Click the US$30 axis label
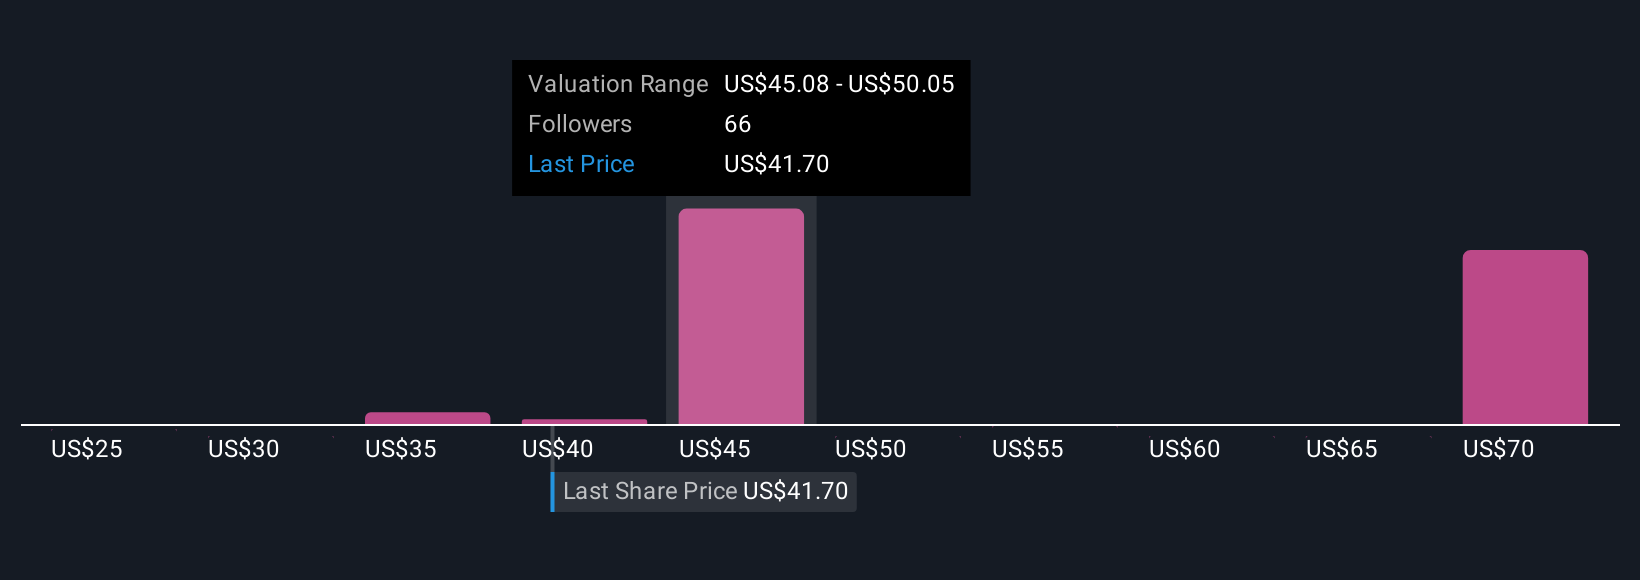The image size is (1640, 580). pyautogui.click(x=244, y=449)
